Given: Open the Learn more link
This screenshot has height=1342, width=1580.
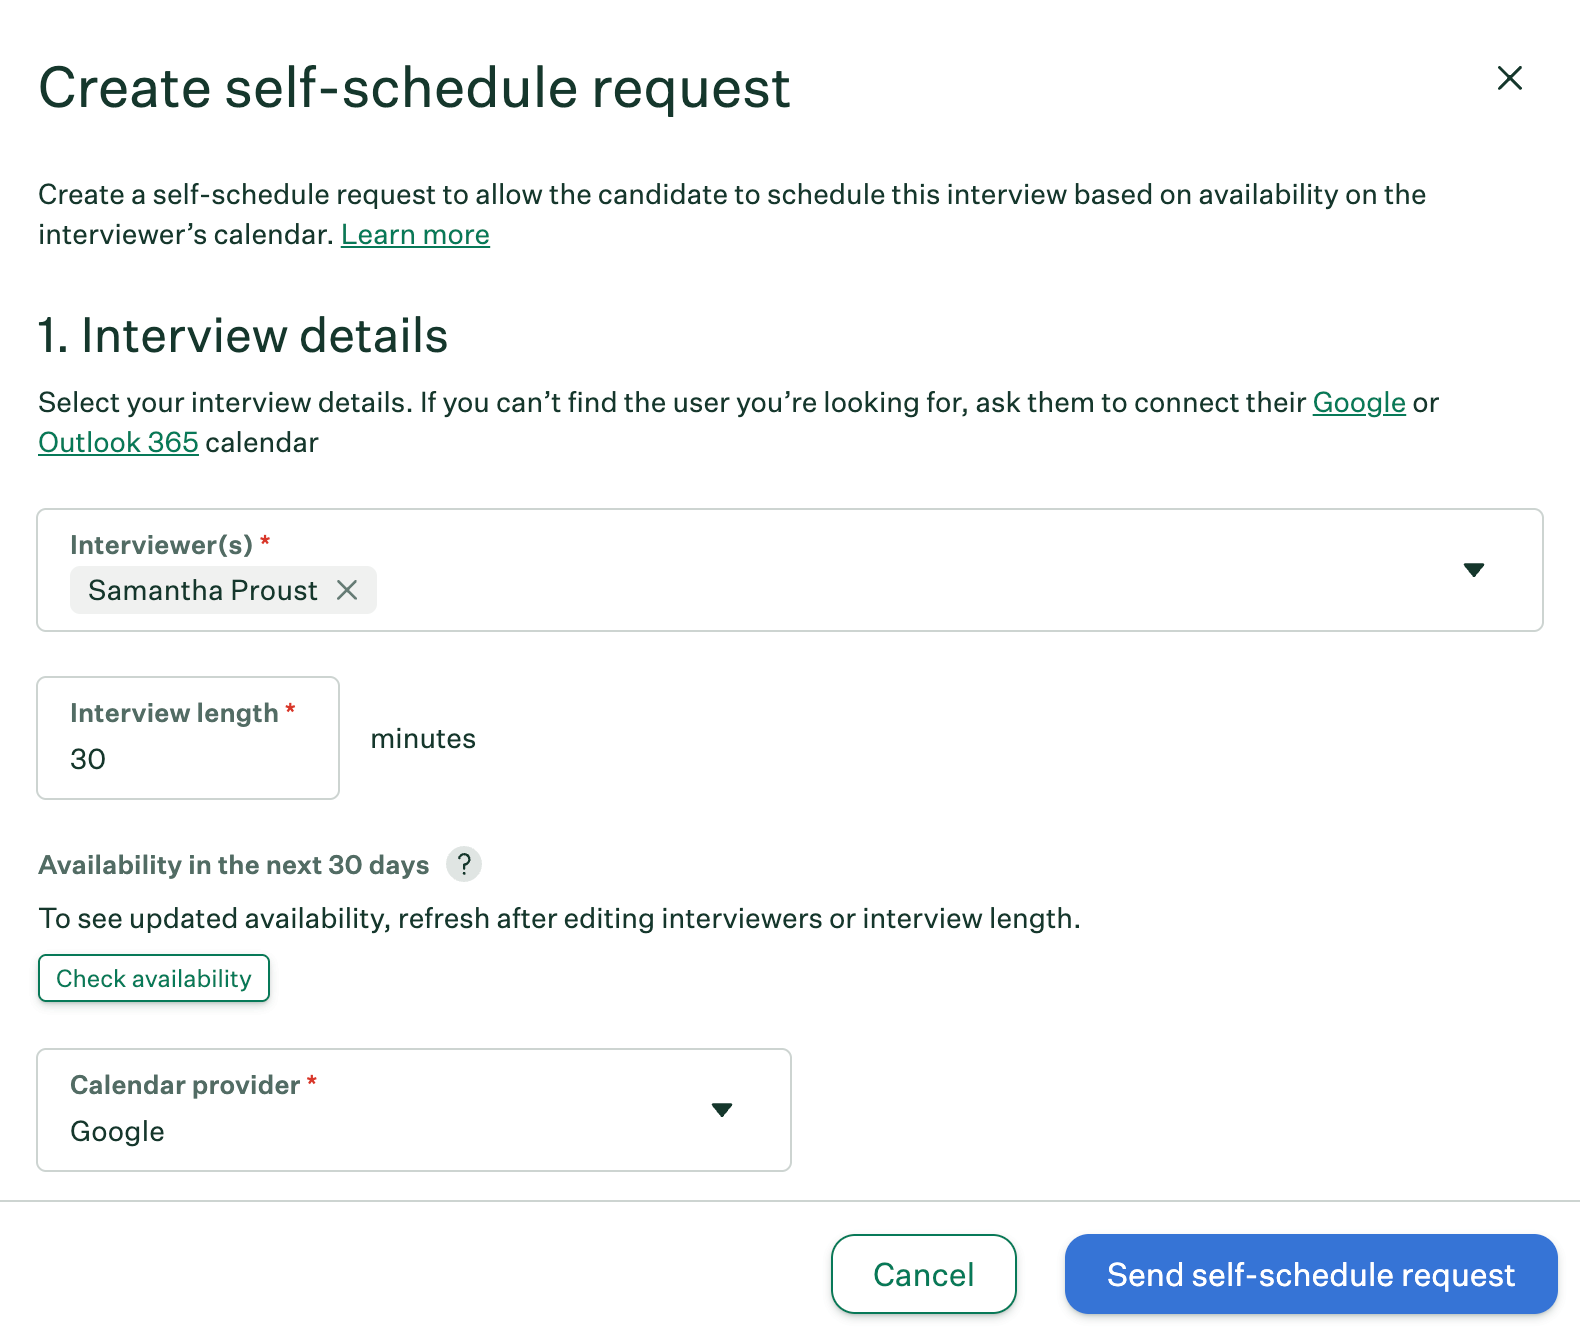Looking at the screenshot, I should point(415,234).
